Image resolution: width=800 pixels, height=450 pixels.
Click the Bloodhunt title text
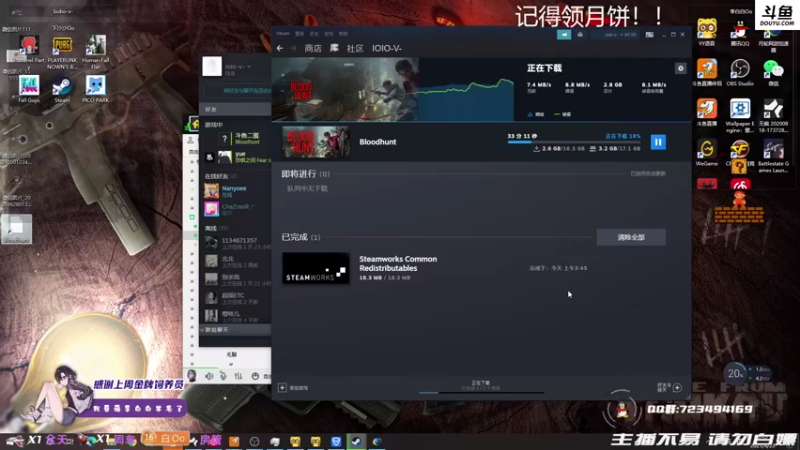(x=378, y=142)
